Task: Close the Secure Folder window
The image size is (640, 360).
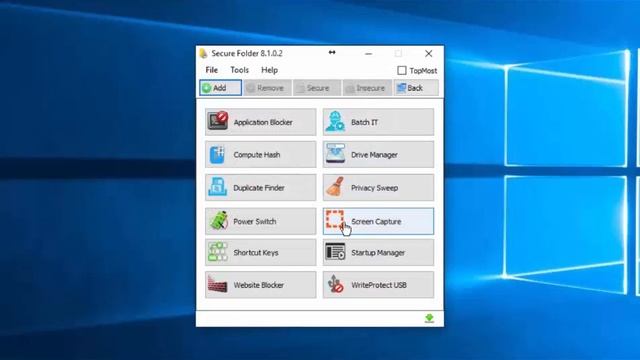Action: [x=429, y=53]
